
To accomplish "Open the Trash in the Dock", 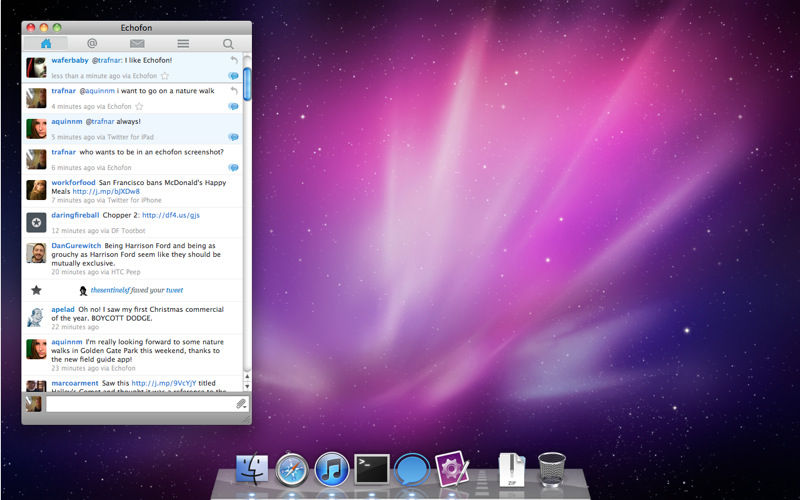I will [552, 469].
